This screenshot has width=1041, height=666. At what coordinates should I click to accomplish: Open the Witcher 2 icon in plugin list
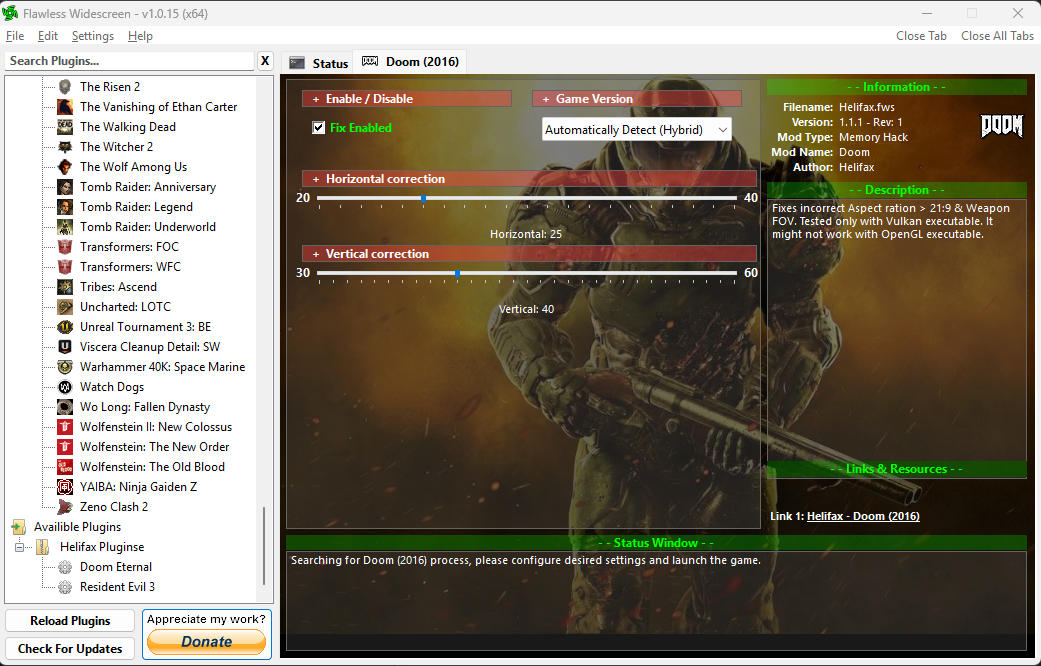(65, 147)
